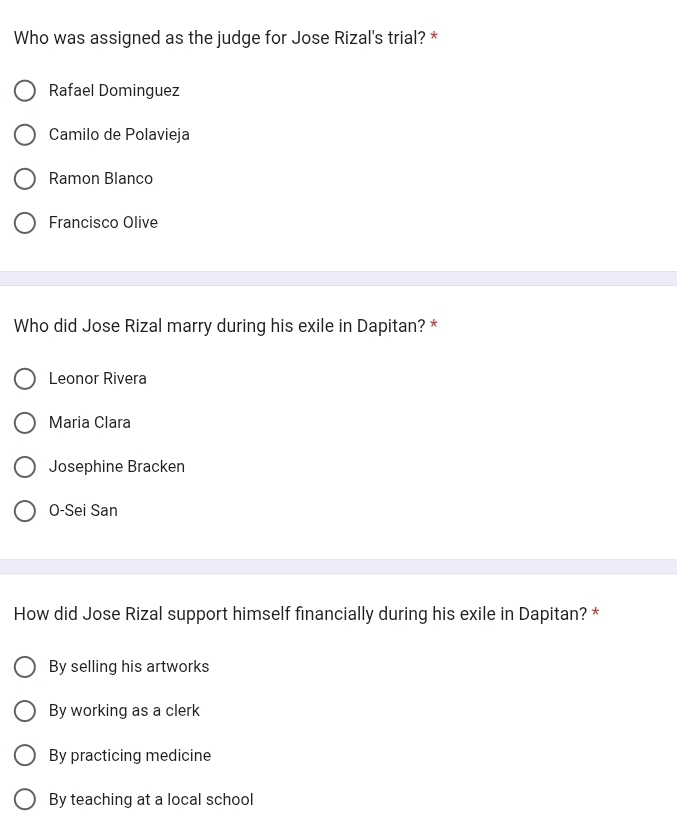Select Leonor Rivera radio button
The width and height of the screenshot is (677, 840).
tap(25, 379)
